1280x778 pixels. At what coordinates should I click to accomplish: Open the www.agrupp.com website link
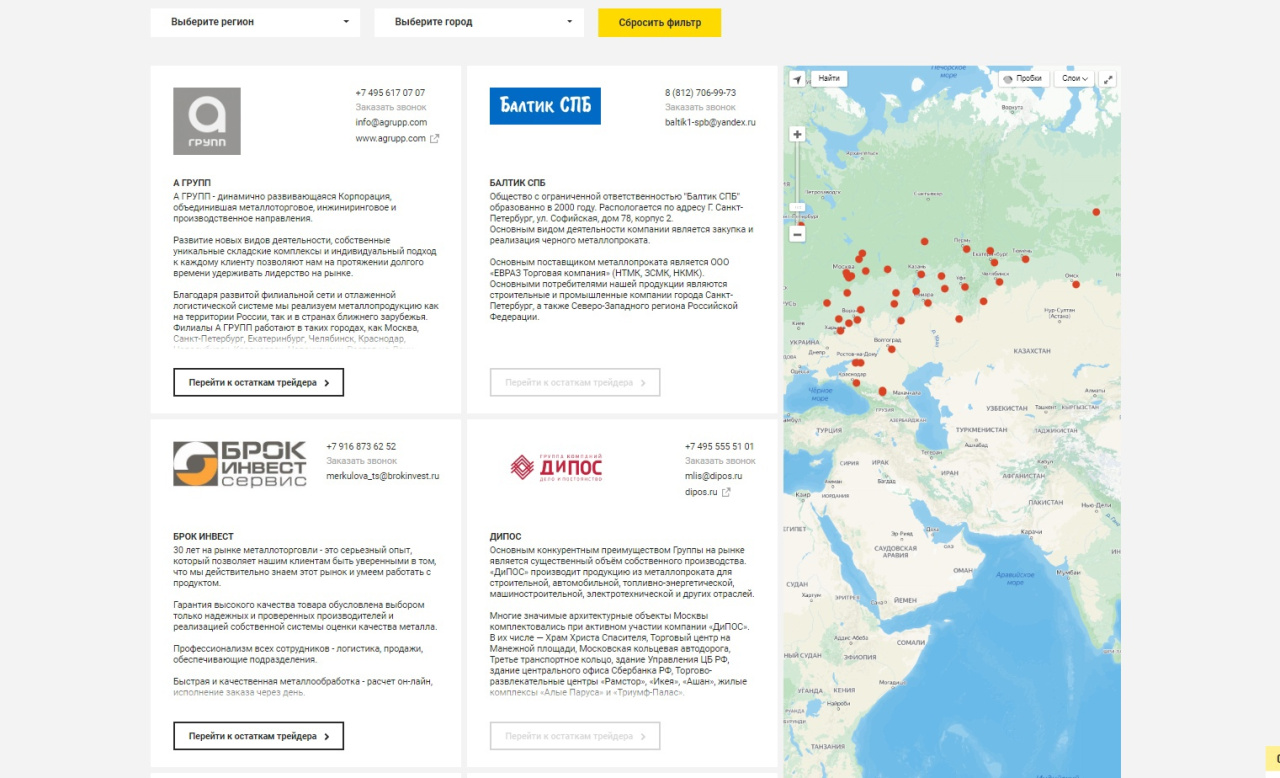[390, 139]
